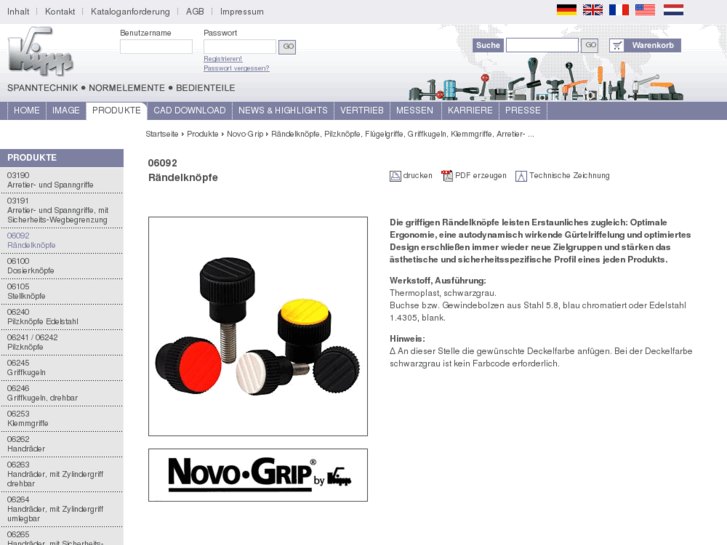727x545 pixels.
Task: Open MESSEN tab
Action: (x=415, y=110)
